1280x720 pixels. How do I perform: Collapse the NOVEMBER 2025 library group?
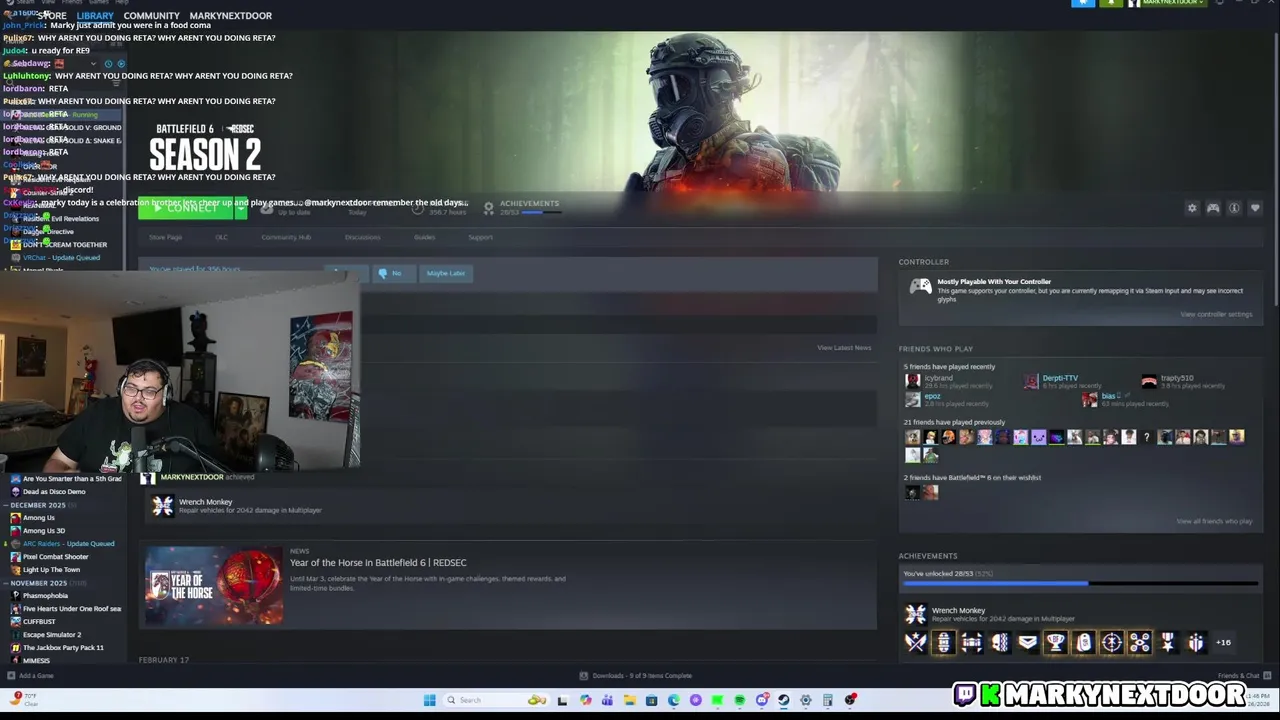point(38,583)
